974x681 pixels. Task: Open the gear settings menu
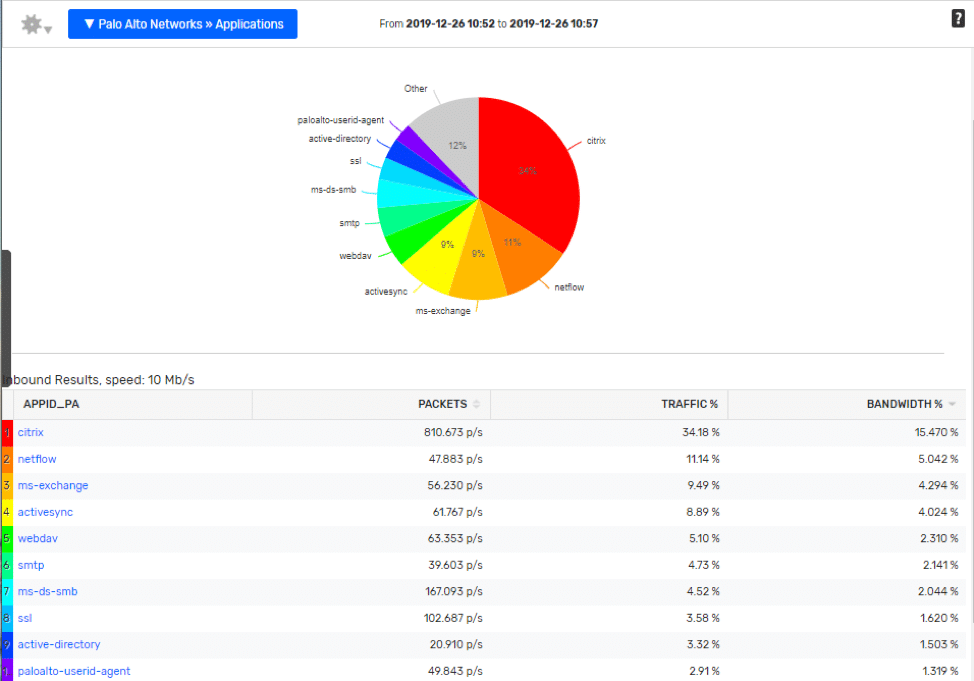35,25
